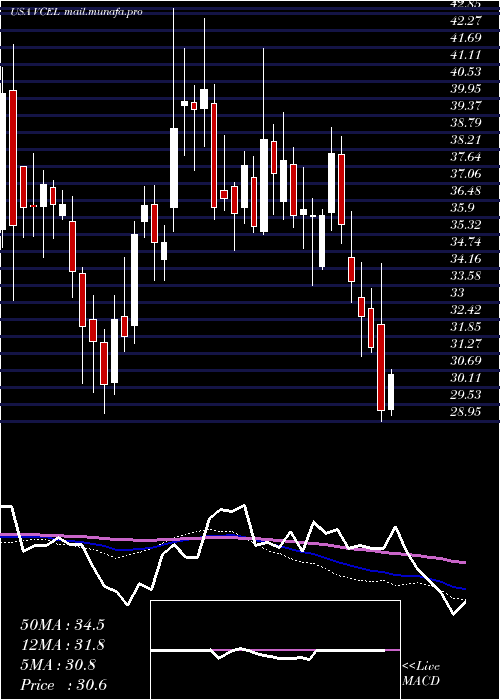The height and width of the screenshot is (700, 500).
Task: Click the 36.48 price axis label
Action: (x=466, y=191)
